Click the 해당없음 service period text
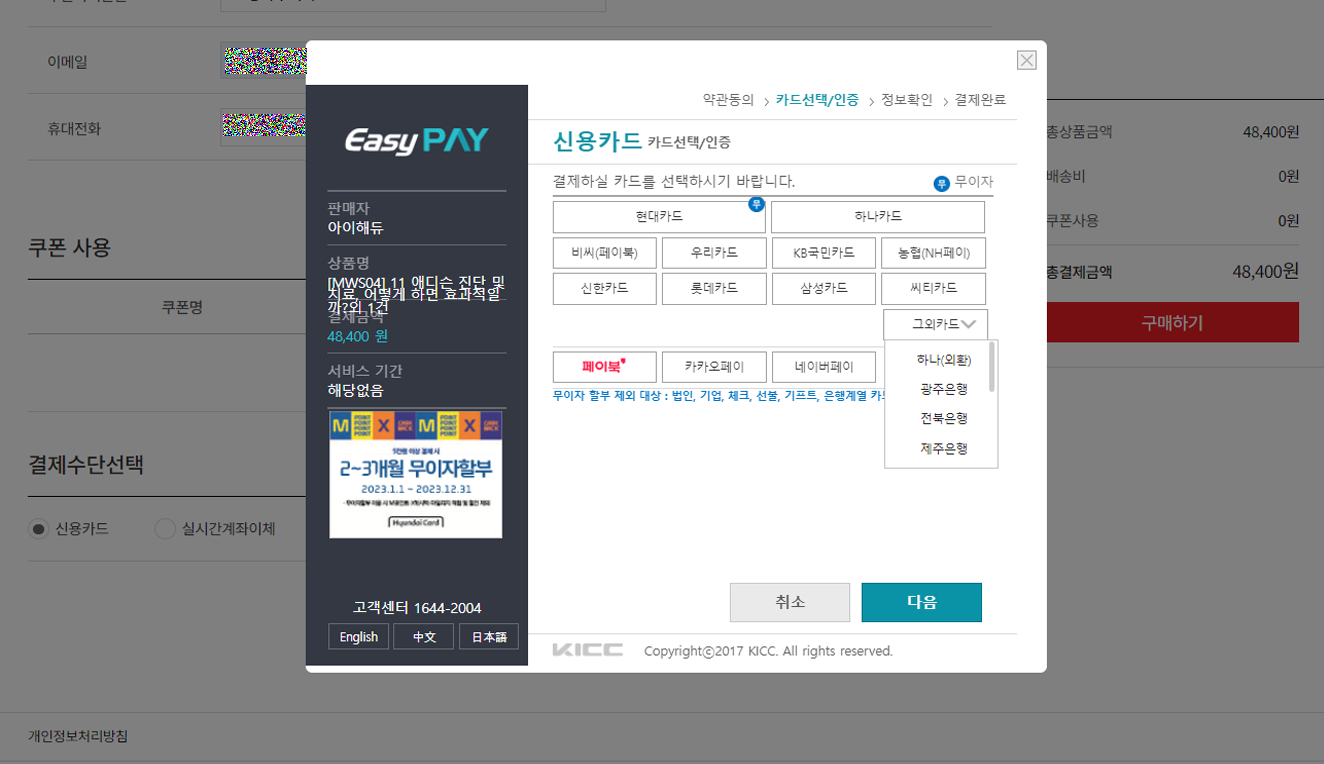The width and height of the screenshot is (1324, 764). (355, 390)
